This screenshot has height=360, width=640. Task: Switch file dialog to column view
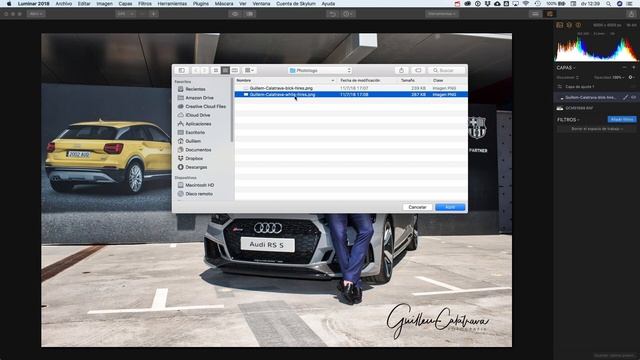point(234,70)
